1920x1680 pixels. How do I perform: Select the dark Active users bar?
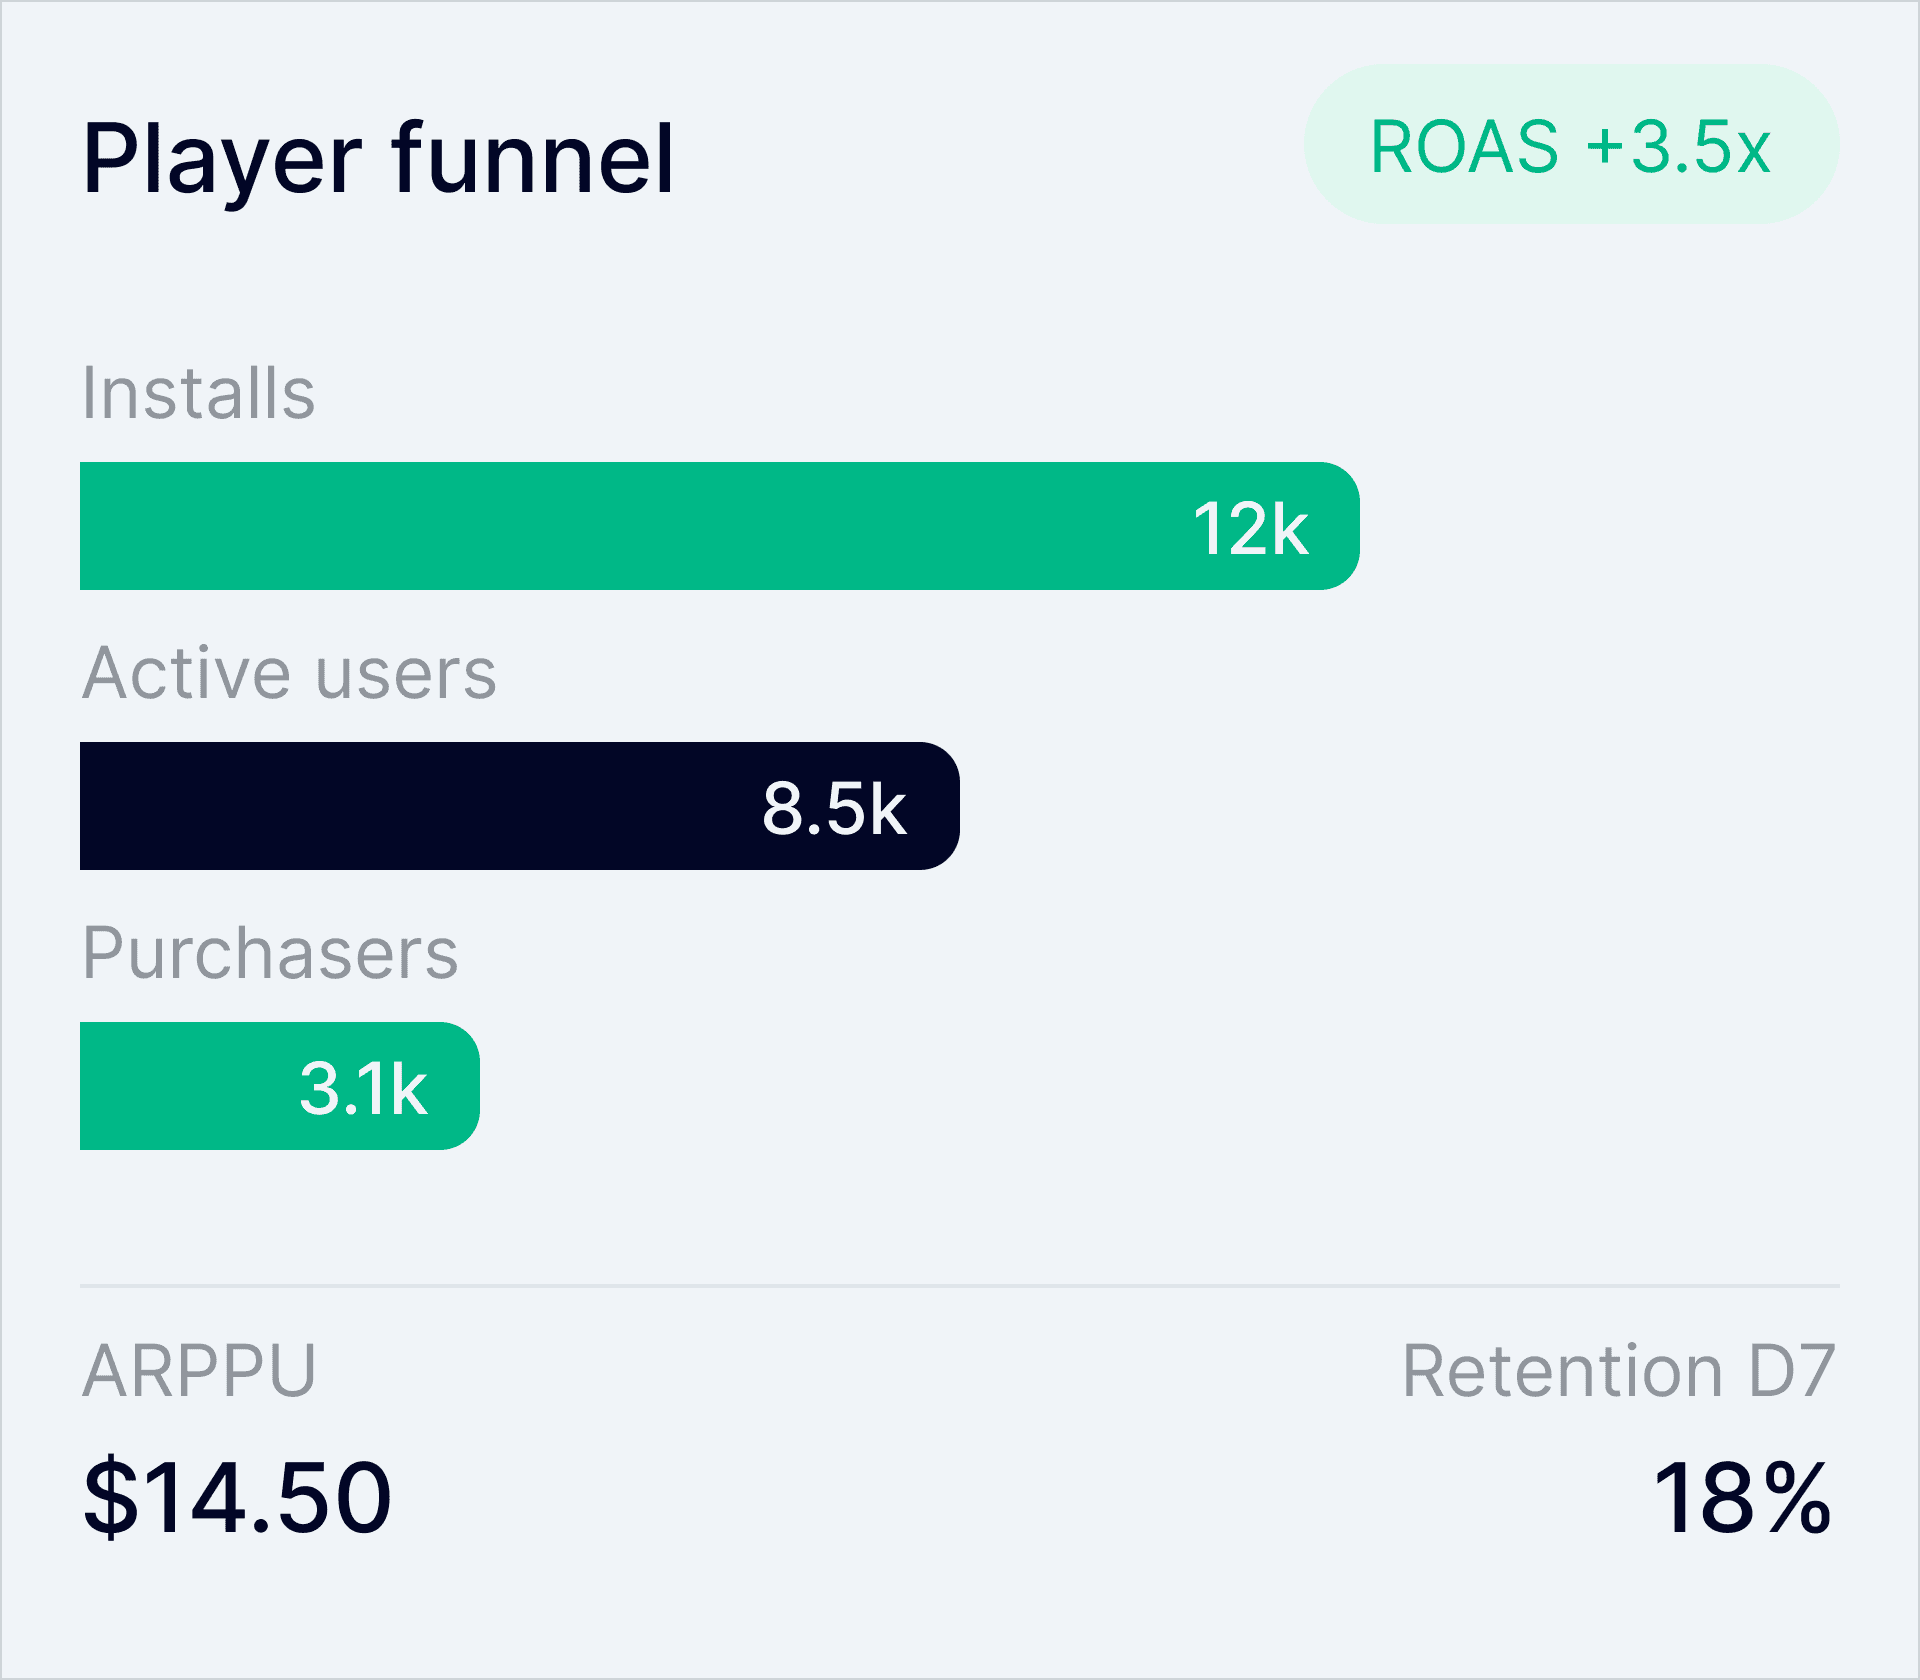(420, 806)
